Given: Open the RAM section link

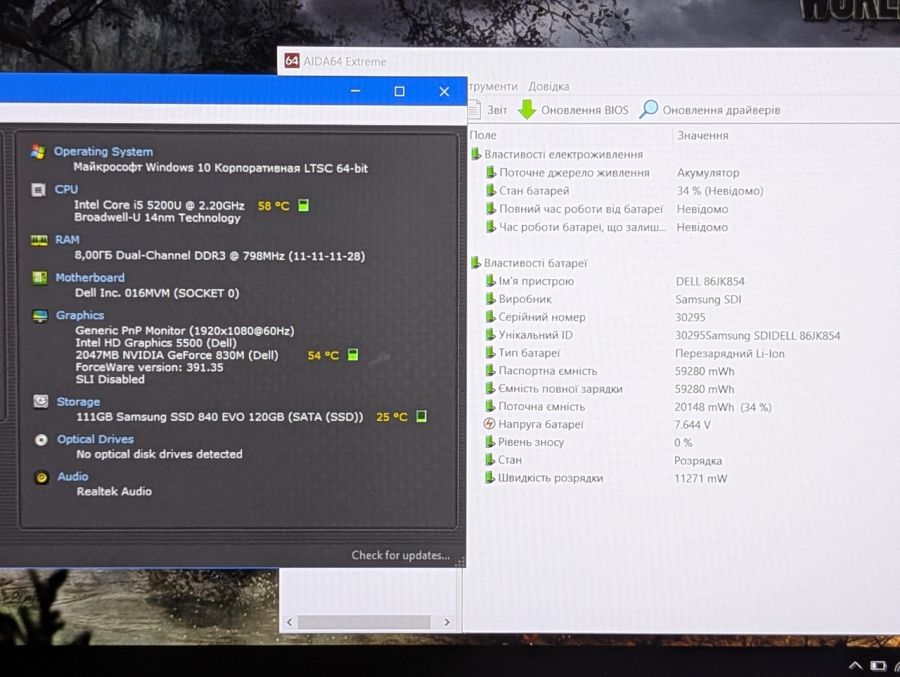Looking at the screenshot, I should (x=67, y=239).
